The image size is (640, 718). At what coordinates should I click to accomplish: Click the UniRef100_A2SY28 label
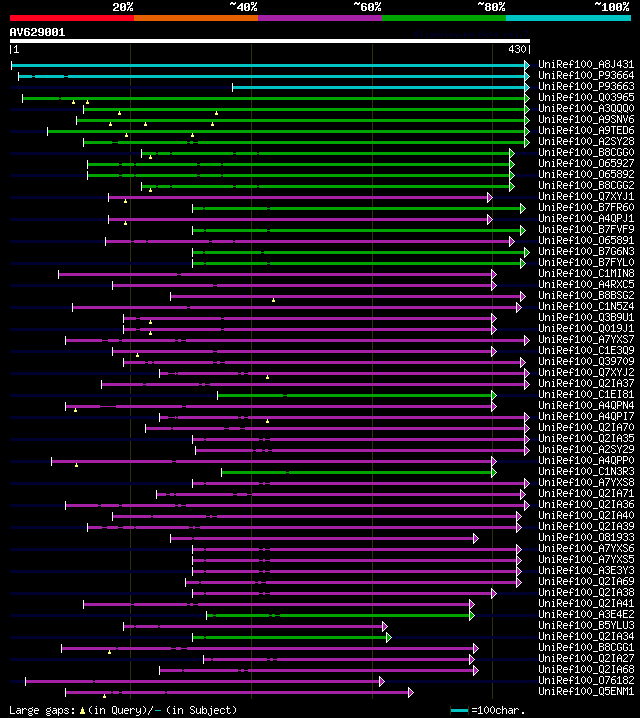(x=586, y=141)
